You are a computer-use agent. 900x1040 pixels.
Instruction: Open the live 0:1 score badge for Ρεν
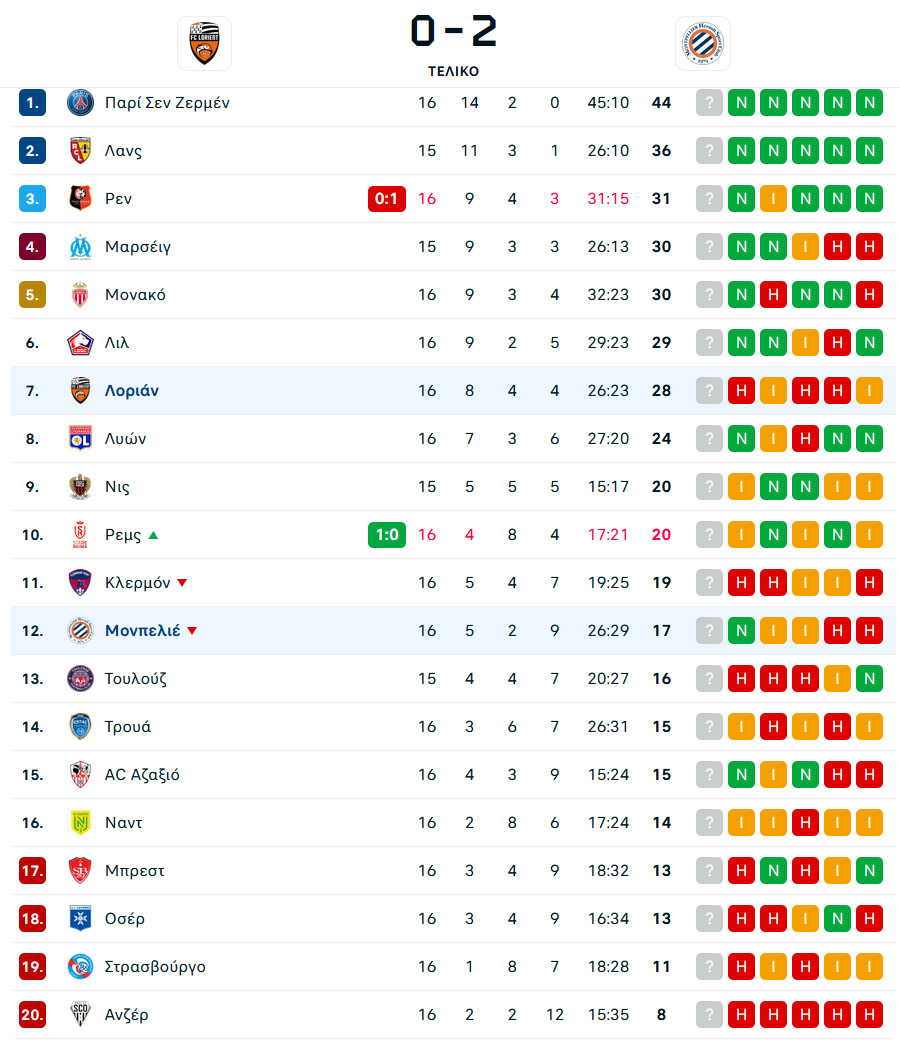tap(387, 198)
